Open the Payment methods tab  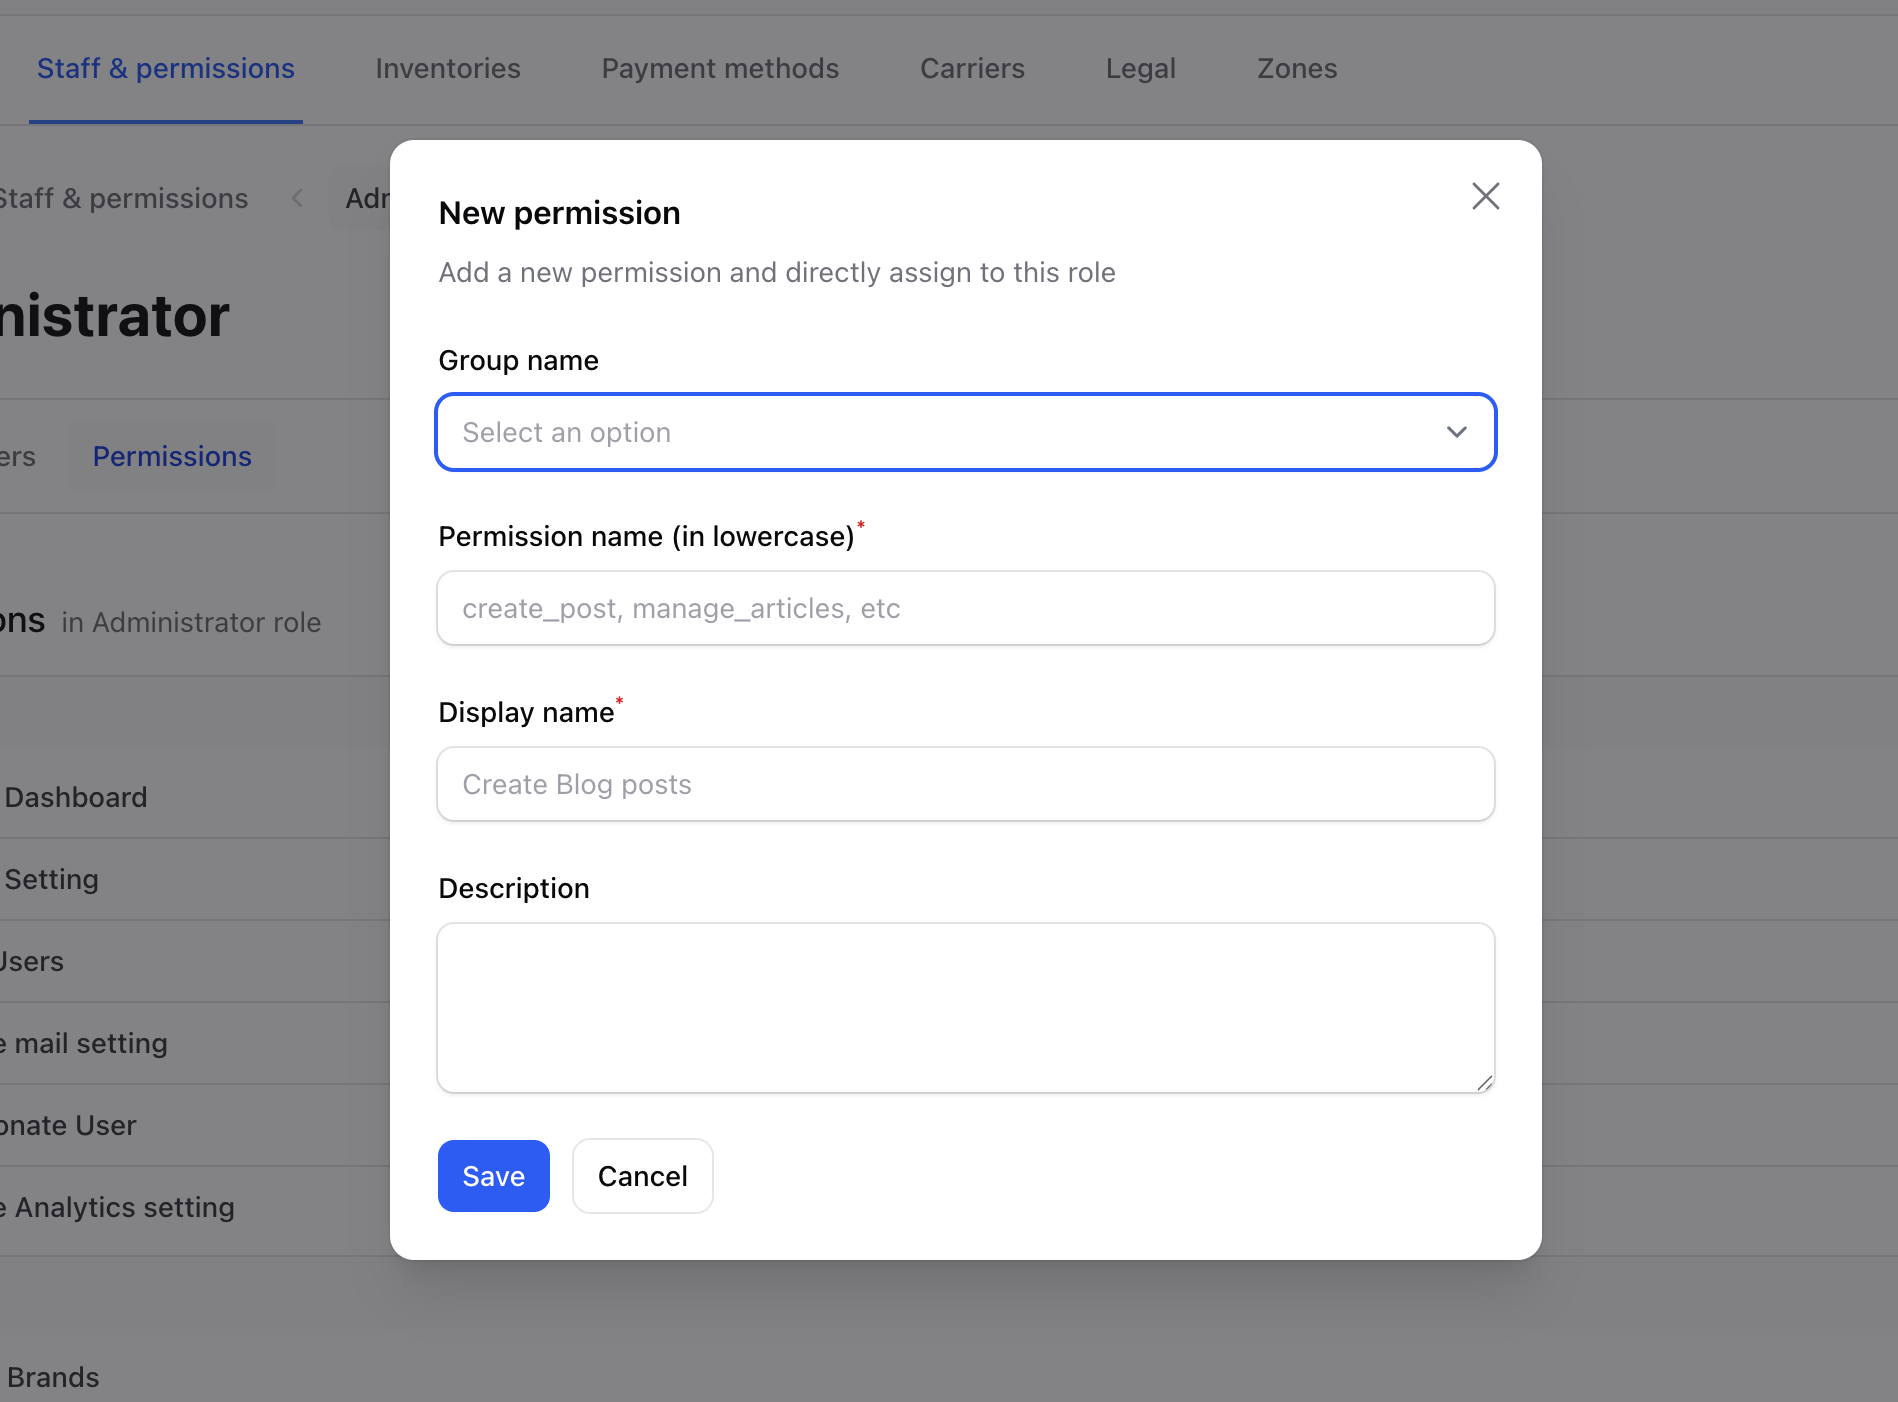click(x=720, y=68)
